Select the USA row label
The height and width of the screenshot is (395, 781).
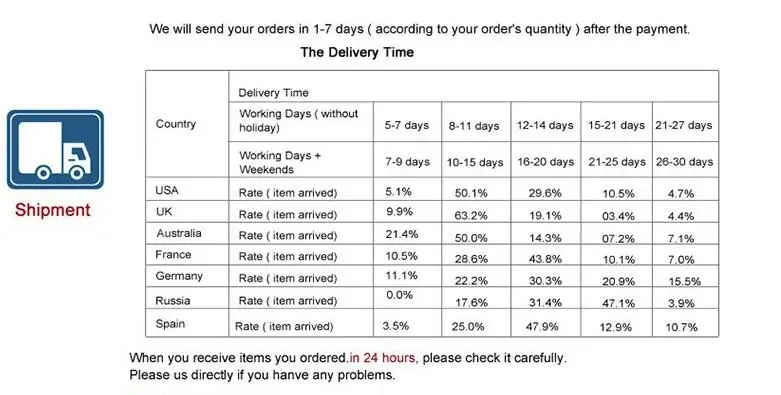(167, 190)
